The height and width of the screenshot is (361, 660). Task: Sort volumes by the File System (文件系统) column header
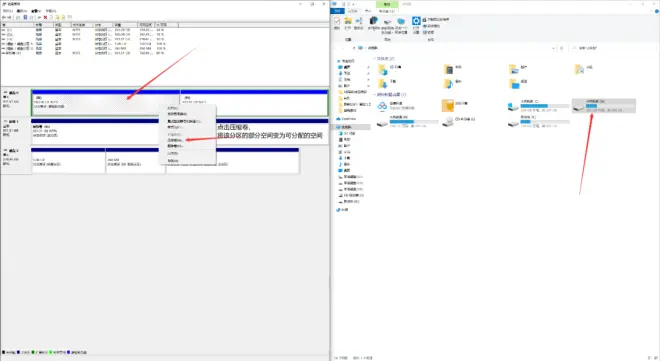82,25
